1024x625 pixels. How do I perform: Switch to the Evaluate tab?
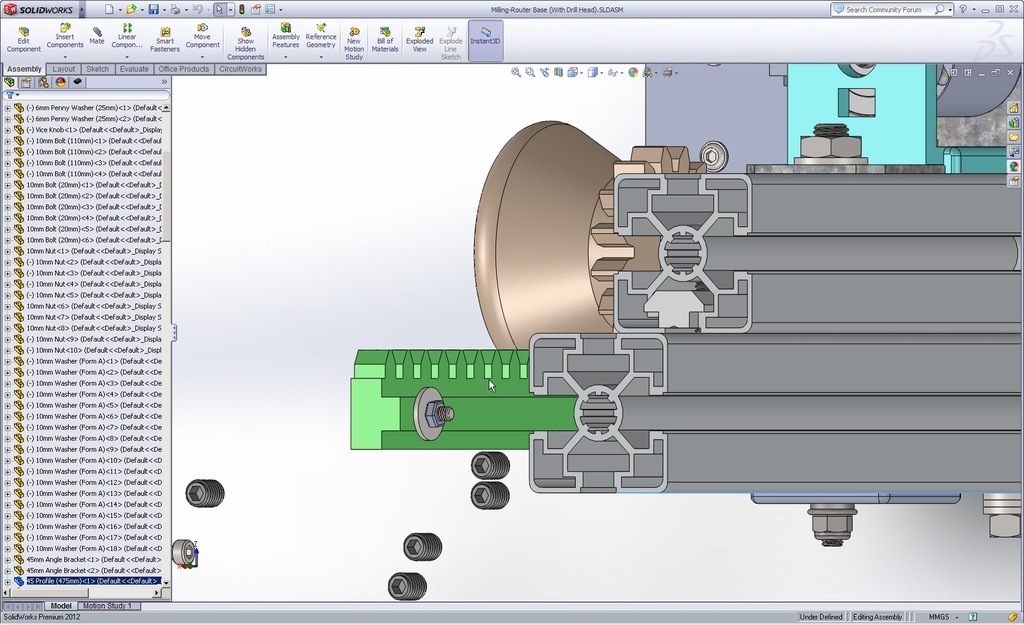(134, 69)
